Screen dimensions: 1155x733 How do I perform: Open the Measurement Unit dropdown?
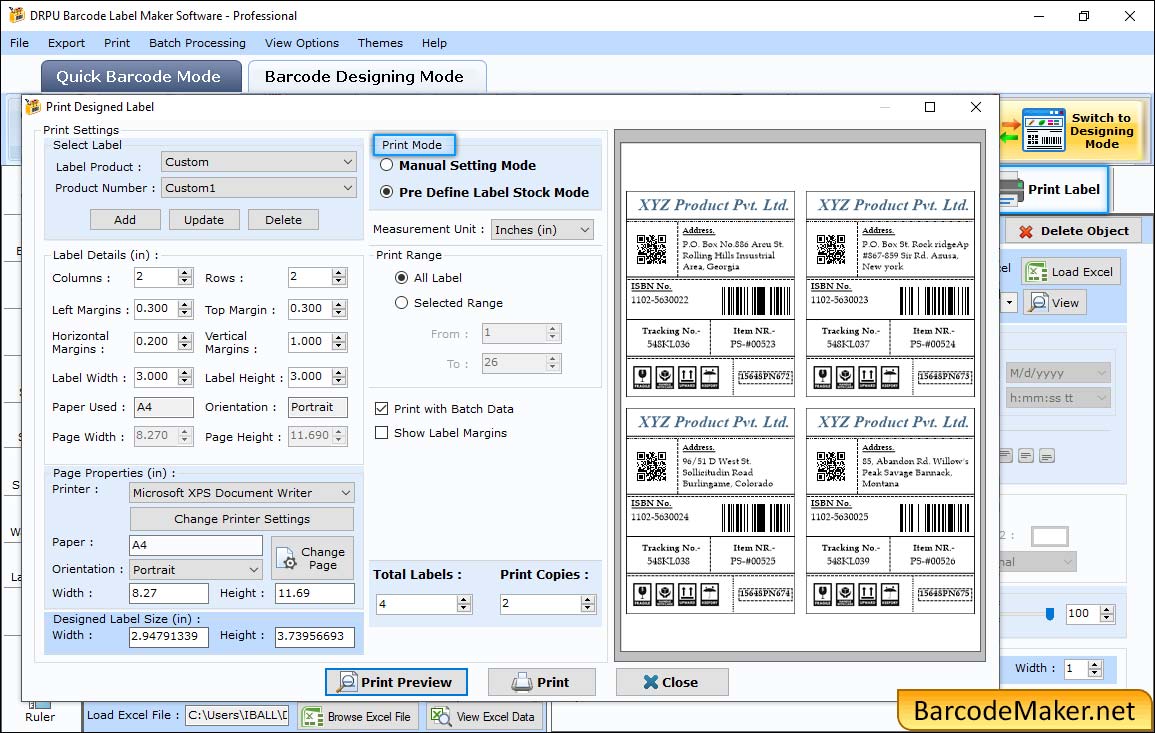pos(542,230)
